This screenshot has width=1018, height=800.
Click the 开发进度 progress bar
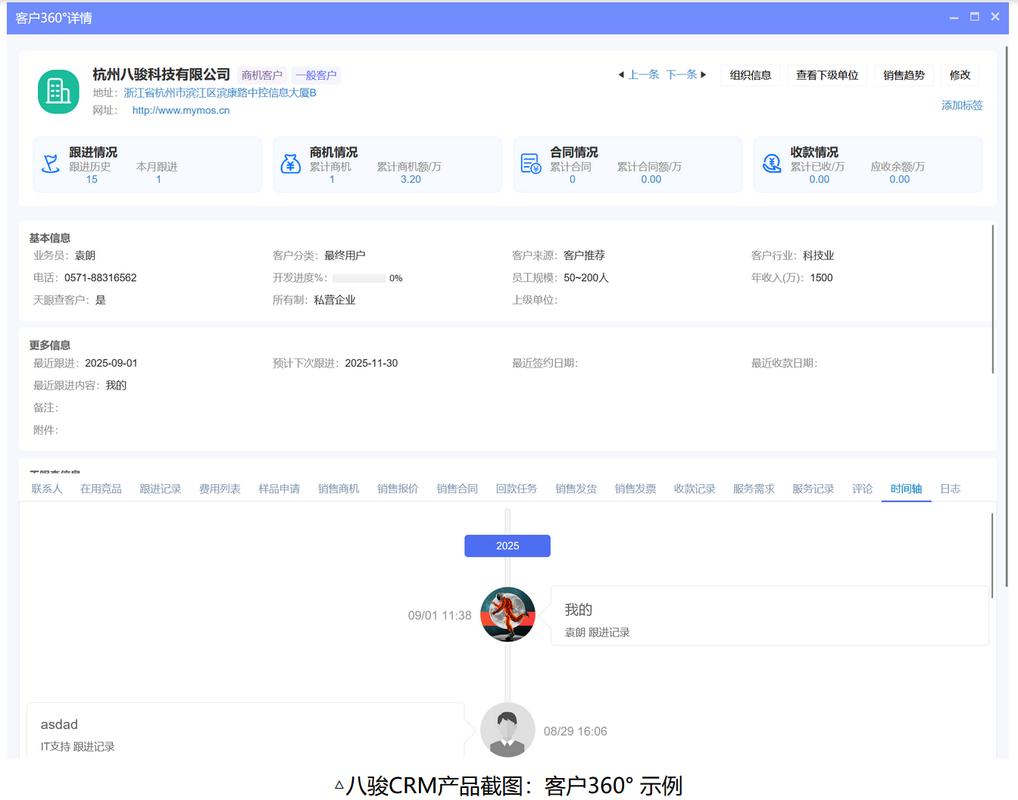click(x=359, y=278)
